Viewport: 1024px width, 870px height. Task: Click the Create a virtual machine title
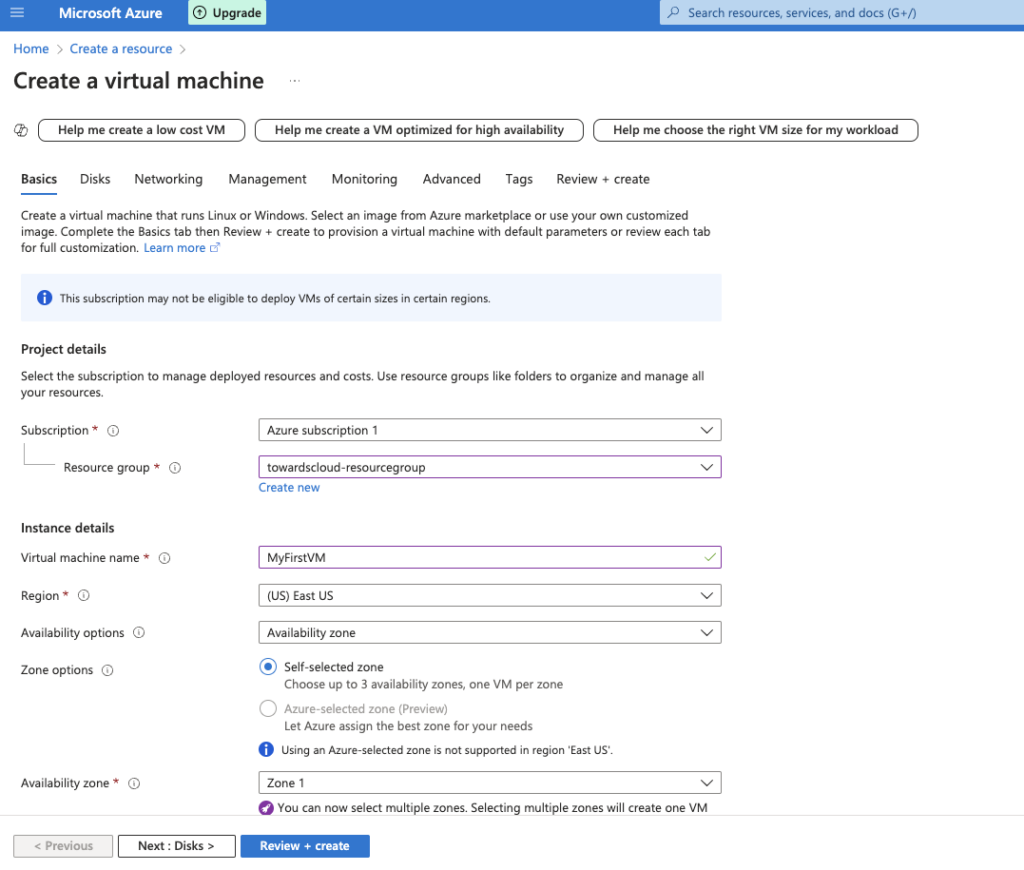(x=138, y=81)
